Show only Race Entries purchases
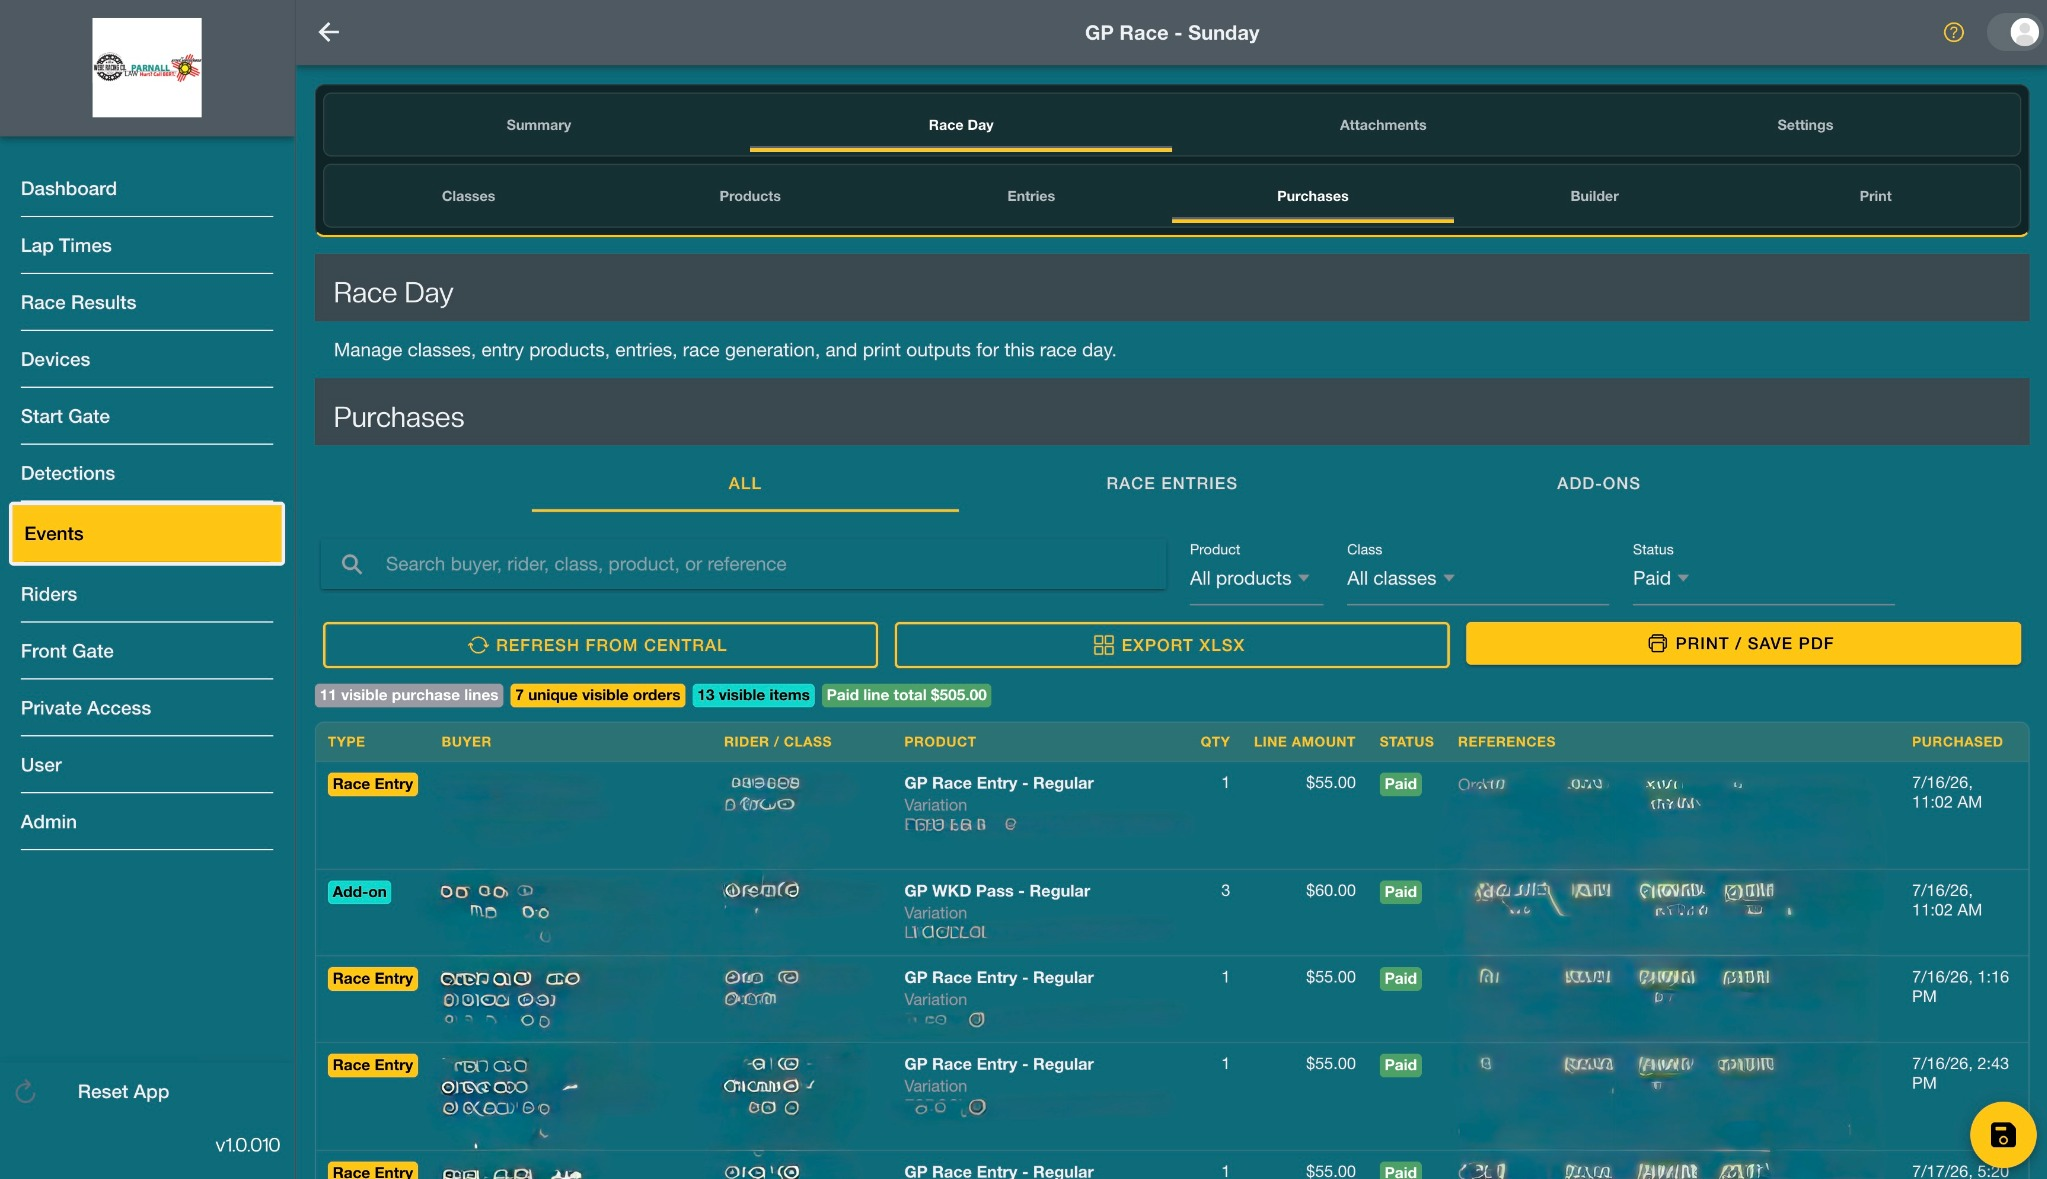The width and height of the screenshot is (2047, 1179). pyautogui.click(x=1171, y=483)
